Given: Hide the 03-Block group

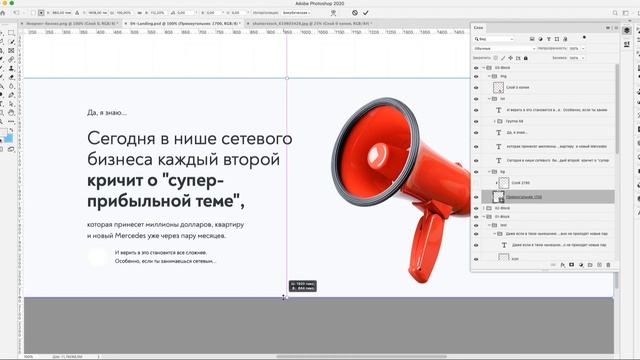Looking at the screenshot, I should click(x=476, y=68).
